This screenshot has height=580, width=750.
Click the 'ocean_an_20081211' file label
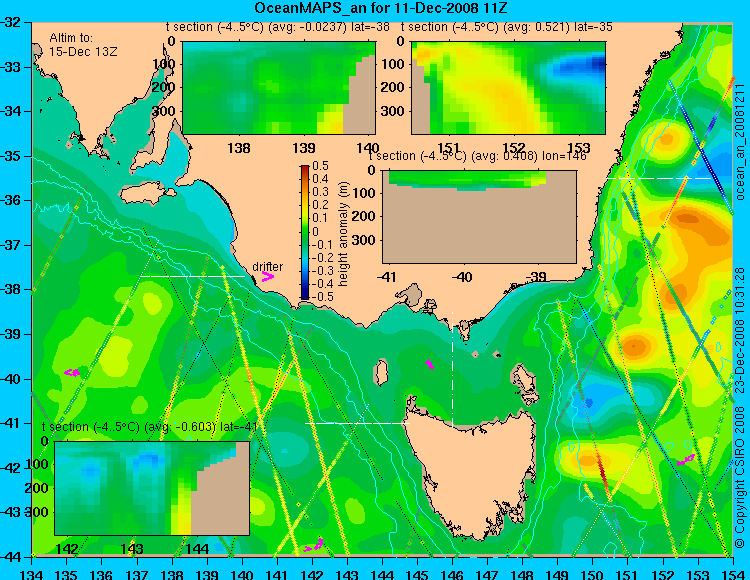740,142
